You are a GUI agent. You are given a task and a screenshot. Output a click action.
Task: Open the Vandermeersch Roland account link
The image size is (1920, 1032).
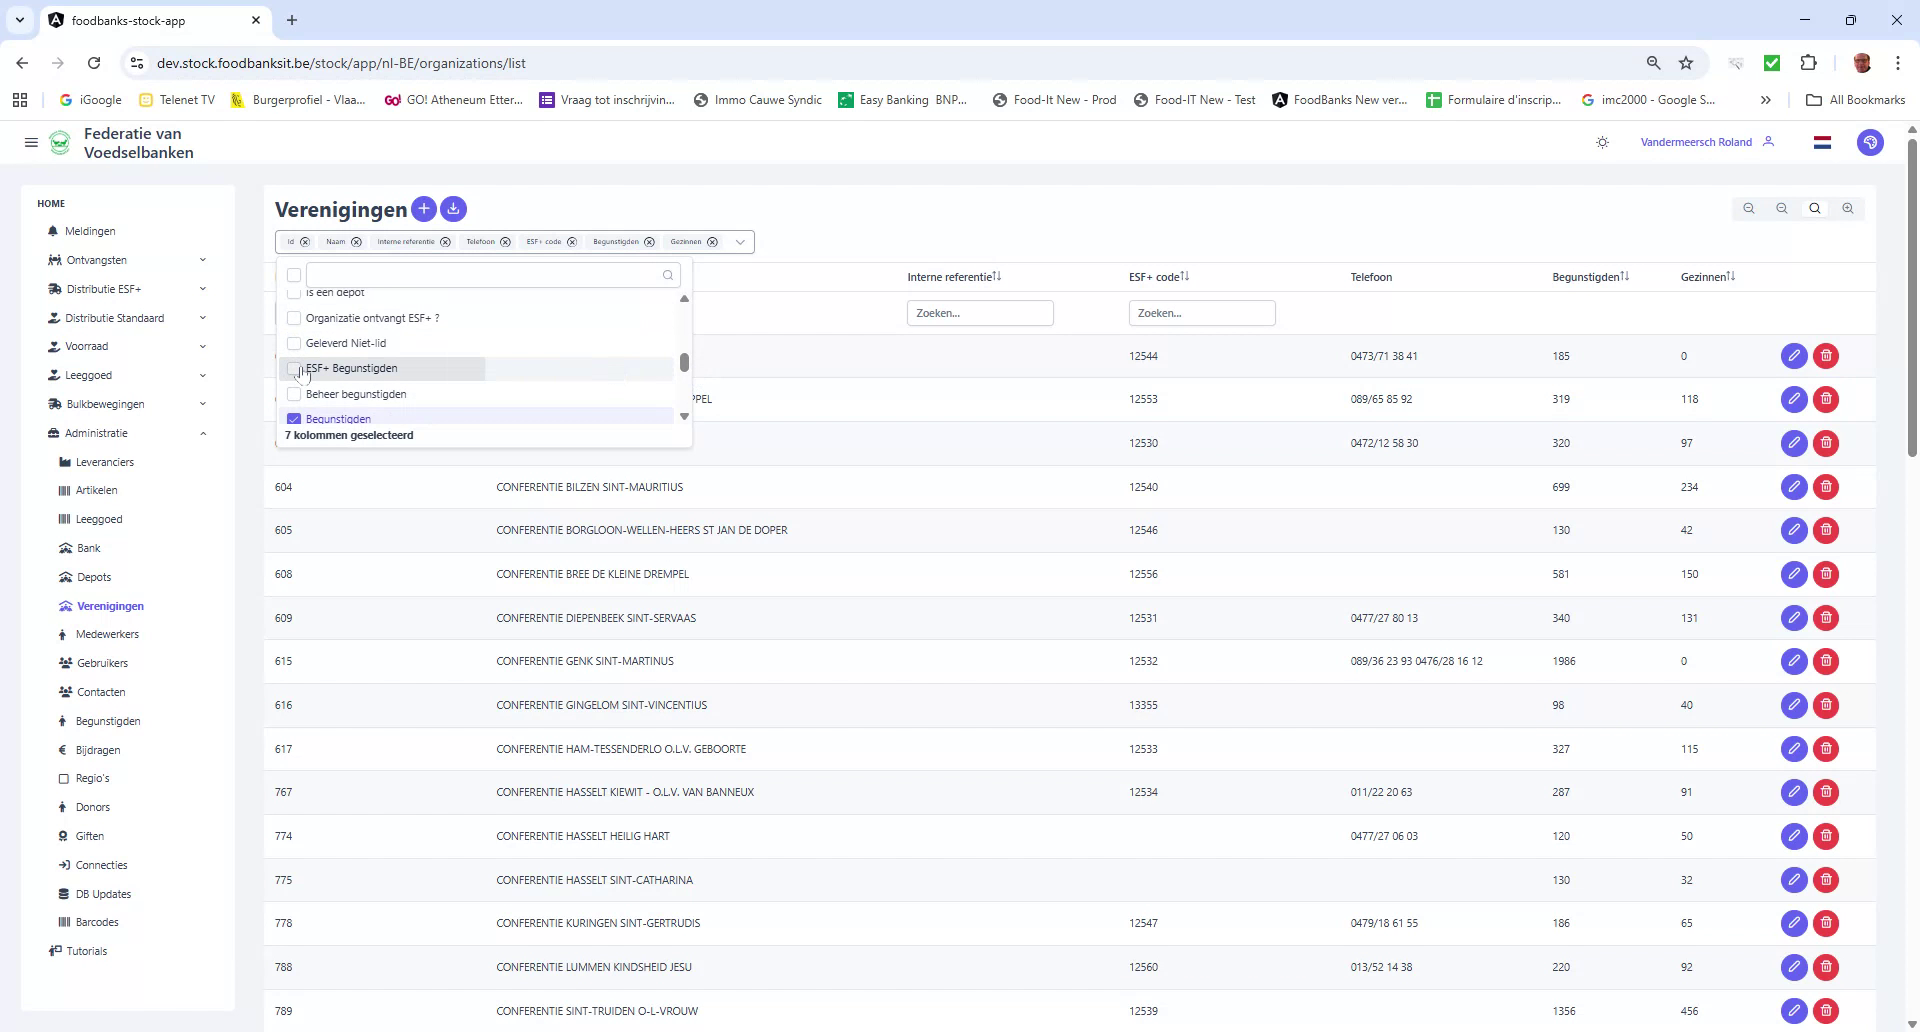[1695, 142]
